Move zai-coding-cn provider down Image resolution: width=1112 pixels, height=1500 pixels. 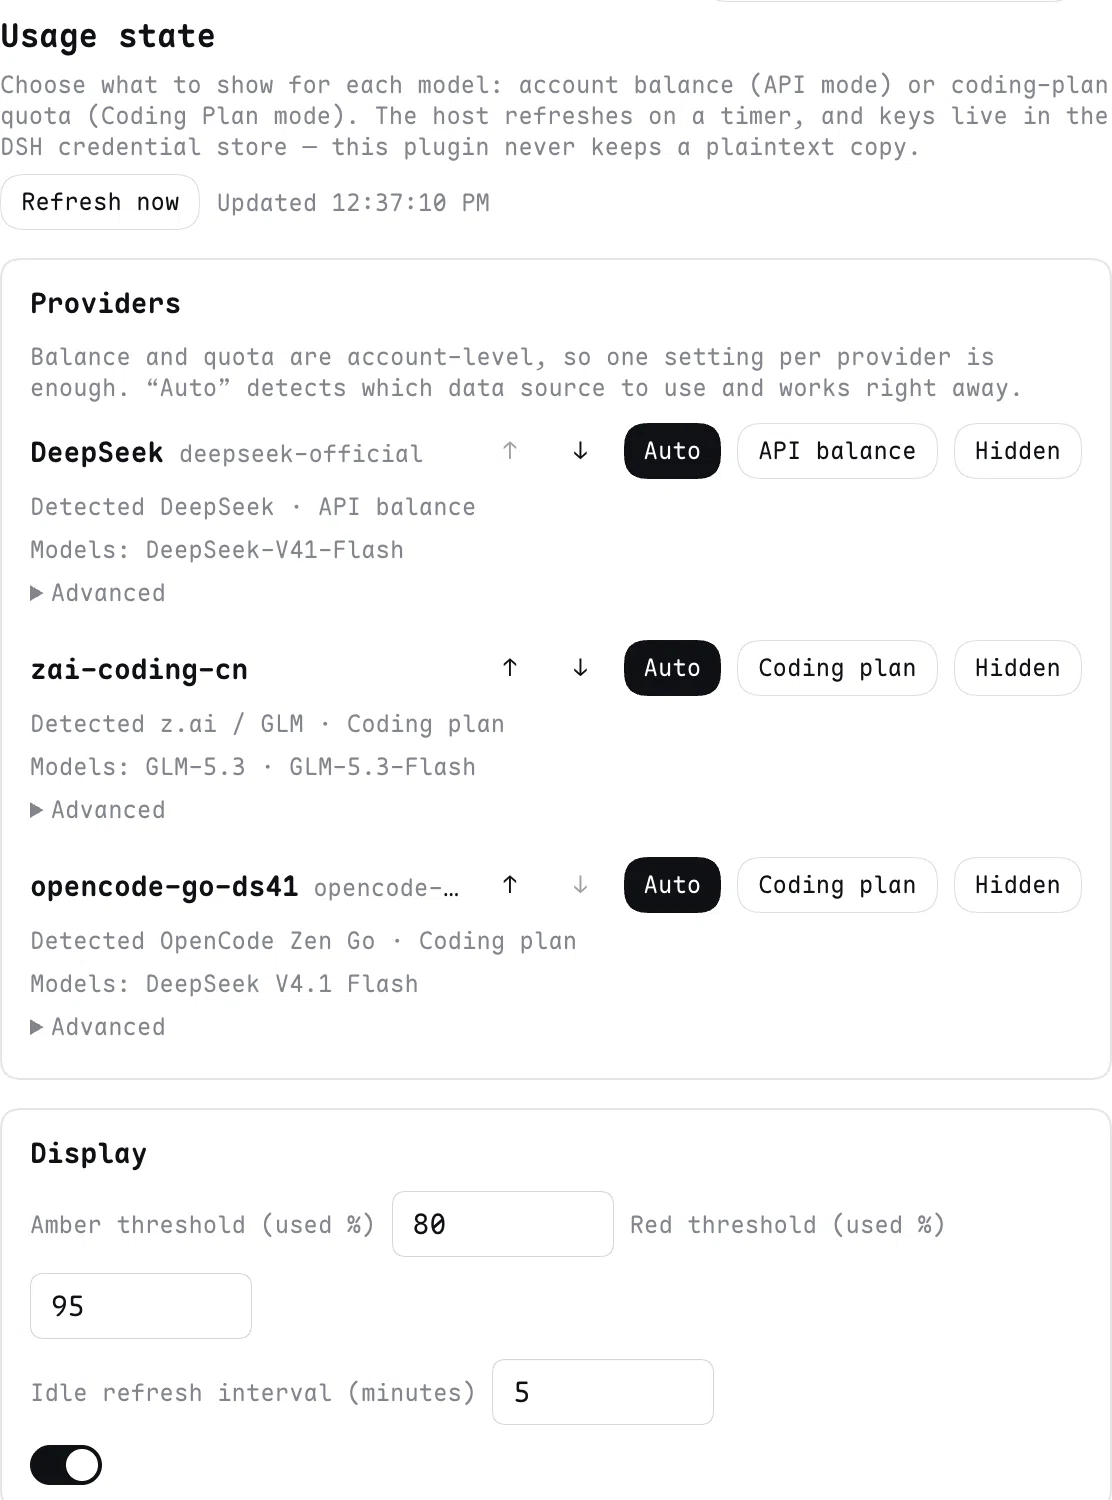[x=580, y=668]
